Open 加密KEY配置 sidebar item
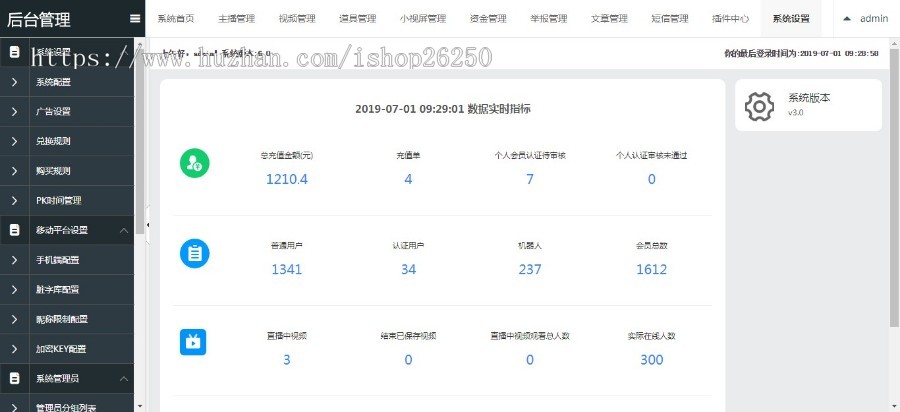This screenshot has width=900, height=412. [x=60, y=349]
